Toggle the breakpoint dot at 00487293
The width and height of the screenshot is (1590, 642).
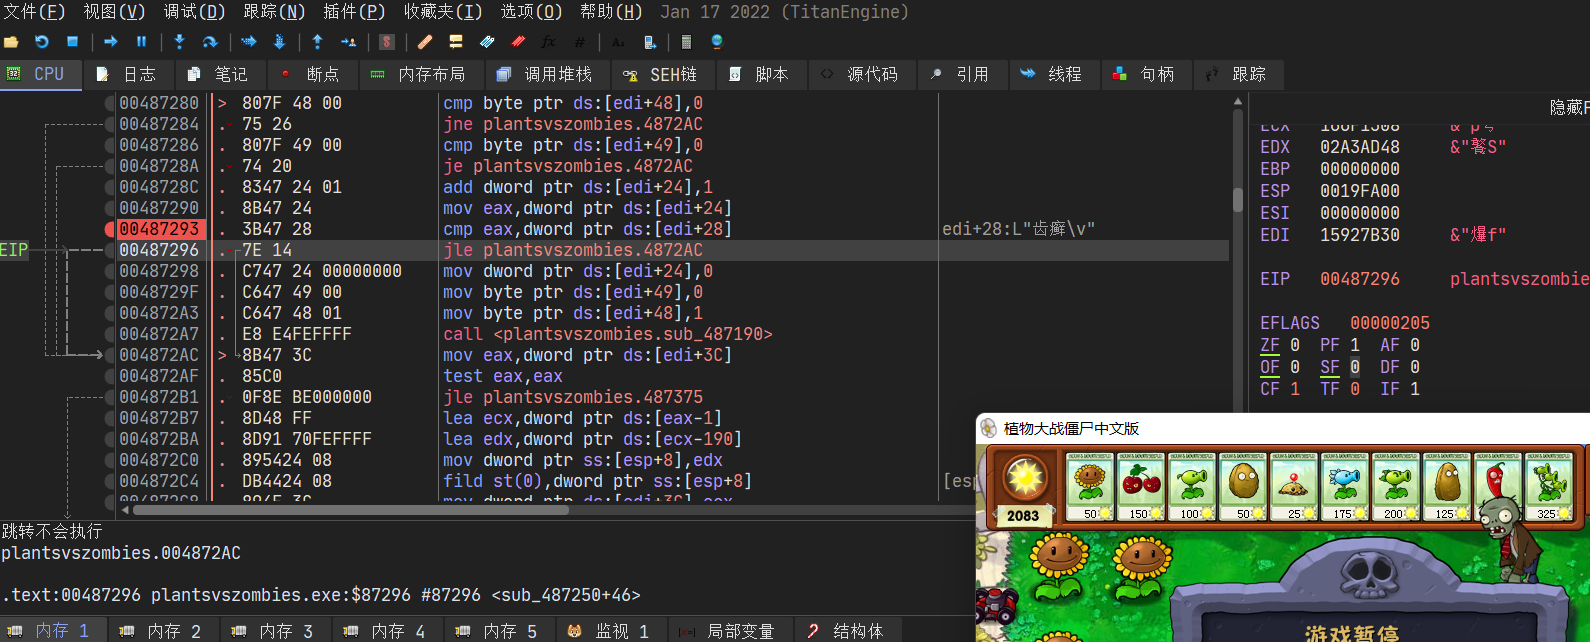[x=109, y=229]
